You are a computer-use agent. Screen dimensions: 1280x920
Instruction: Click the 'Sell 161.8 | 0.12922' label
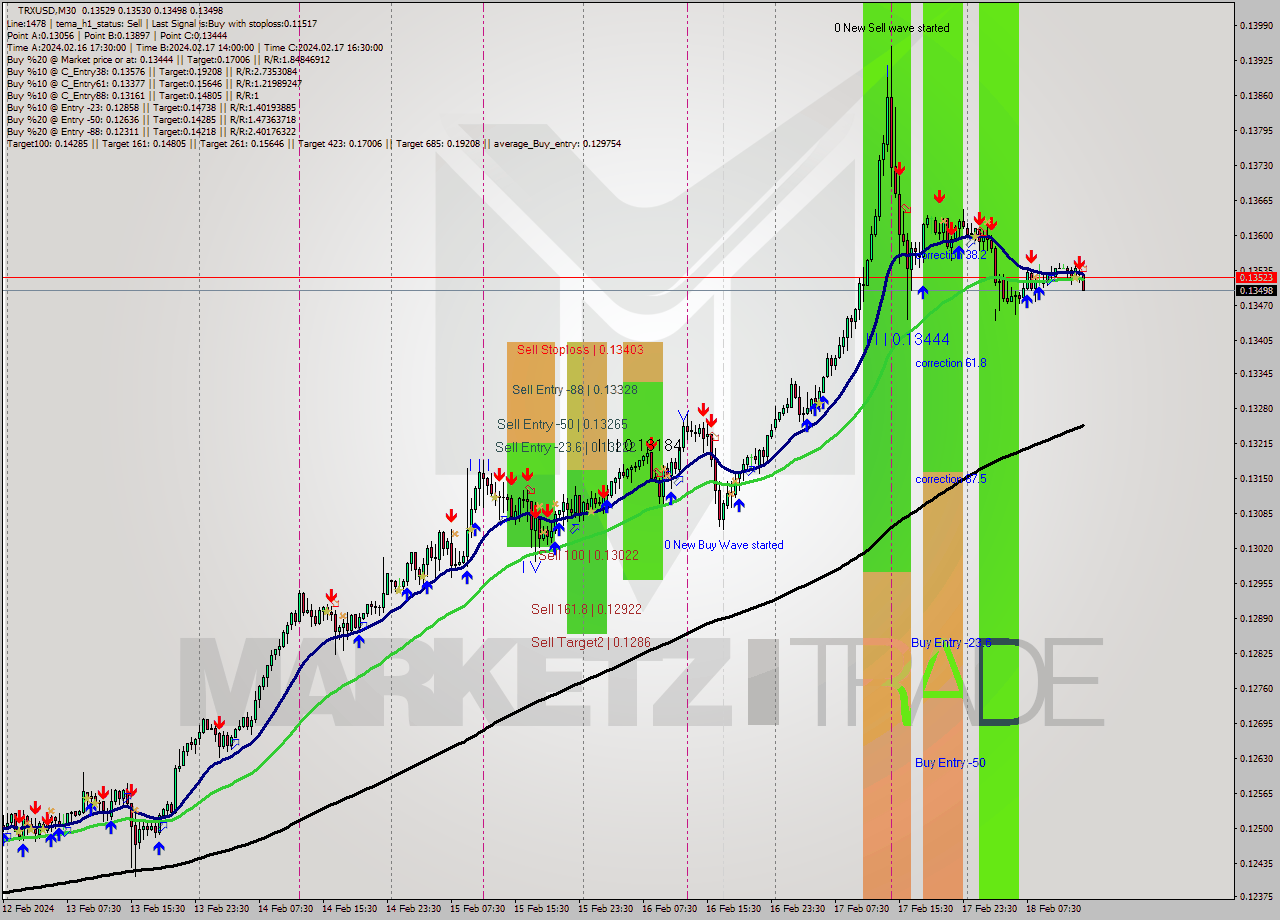[x=586, y=609]
